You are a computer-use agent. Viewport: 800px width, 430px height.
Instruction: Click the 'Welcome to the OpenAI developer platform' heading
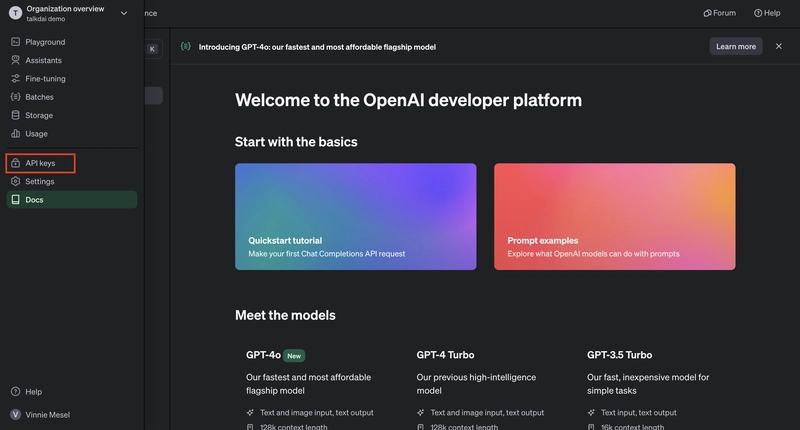coord(408,100)
